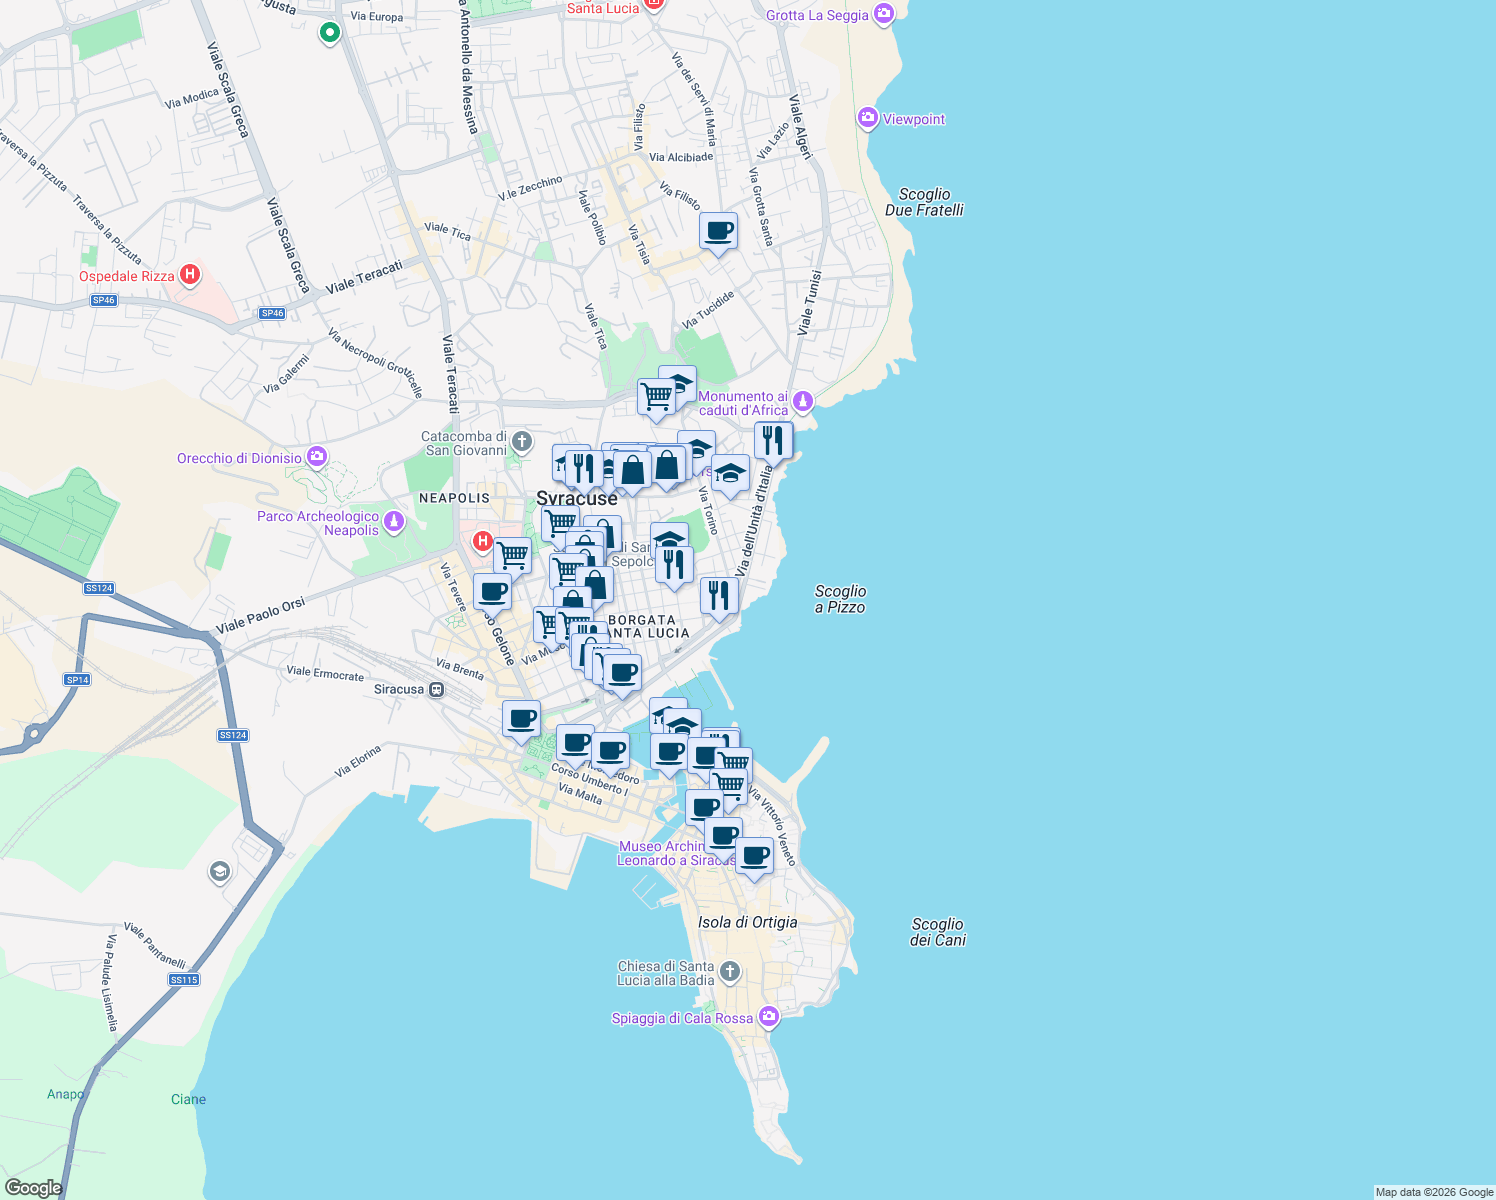Click the purple Monumento ai caduti d'Africa pin

pos(802,398)
